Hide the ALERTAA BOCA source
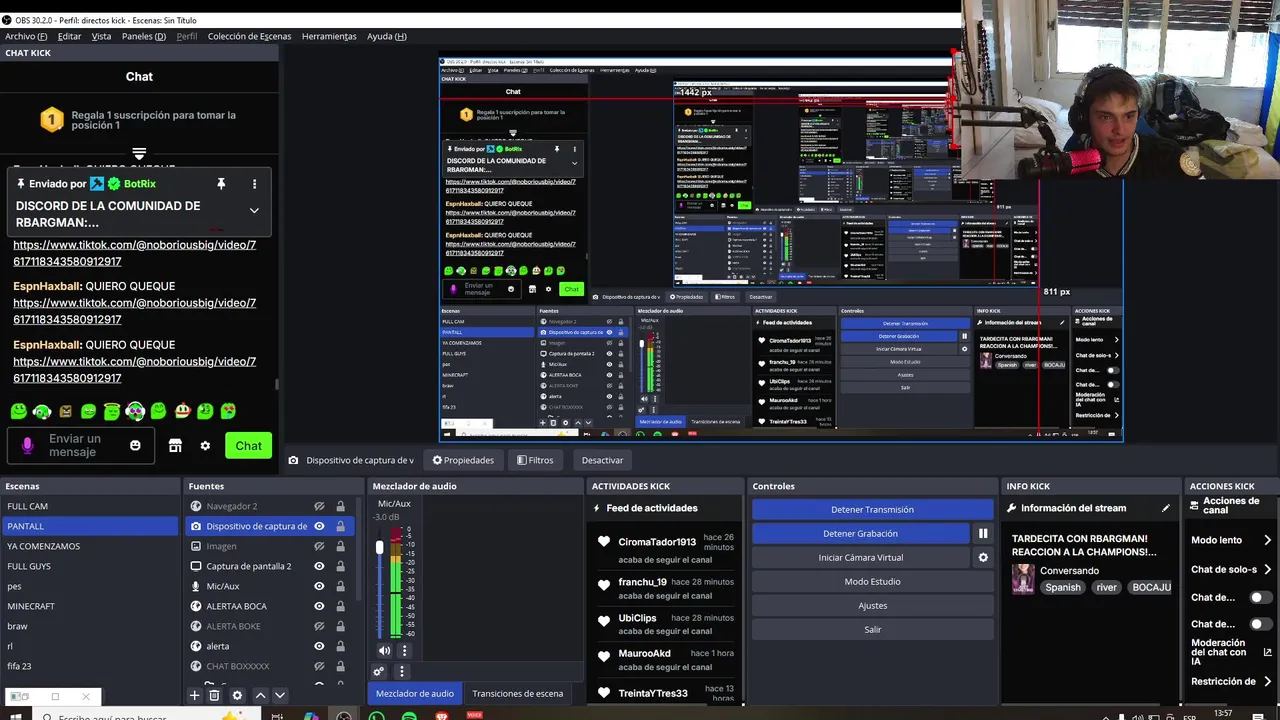1280x720 pixels. tap(319, 606)
